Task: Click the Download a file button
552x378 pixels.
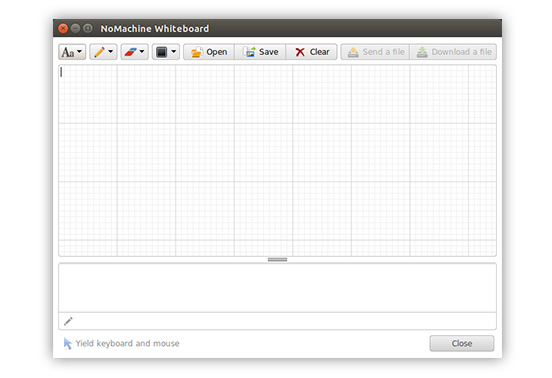Action: click(x=453, y=52)
